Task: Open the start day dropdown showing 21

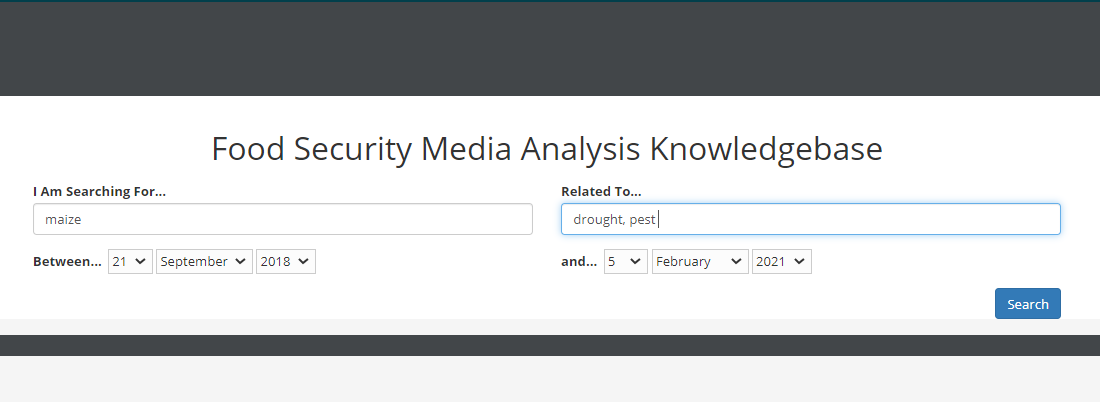Action: [130, 261]
